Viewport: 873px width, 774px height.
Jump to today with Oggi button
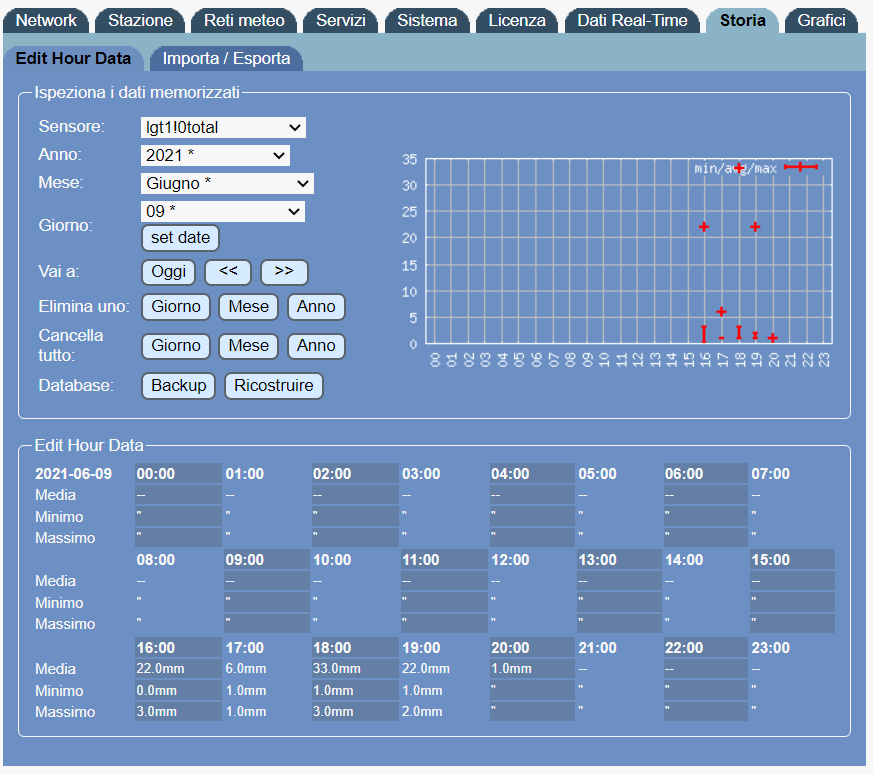click(x=168, y=272)
